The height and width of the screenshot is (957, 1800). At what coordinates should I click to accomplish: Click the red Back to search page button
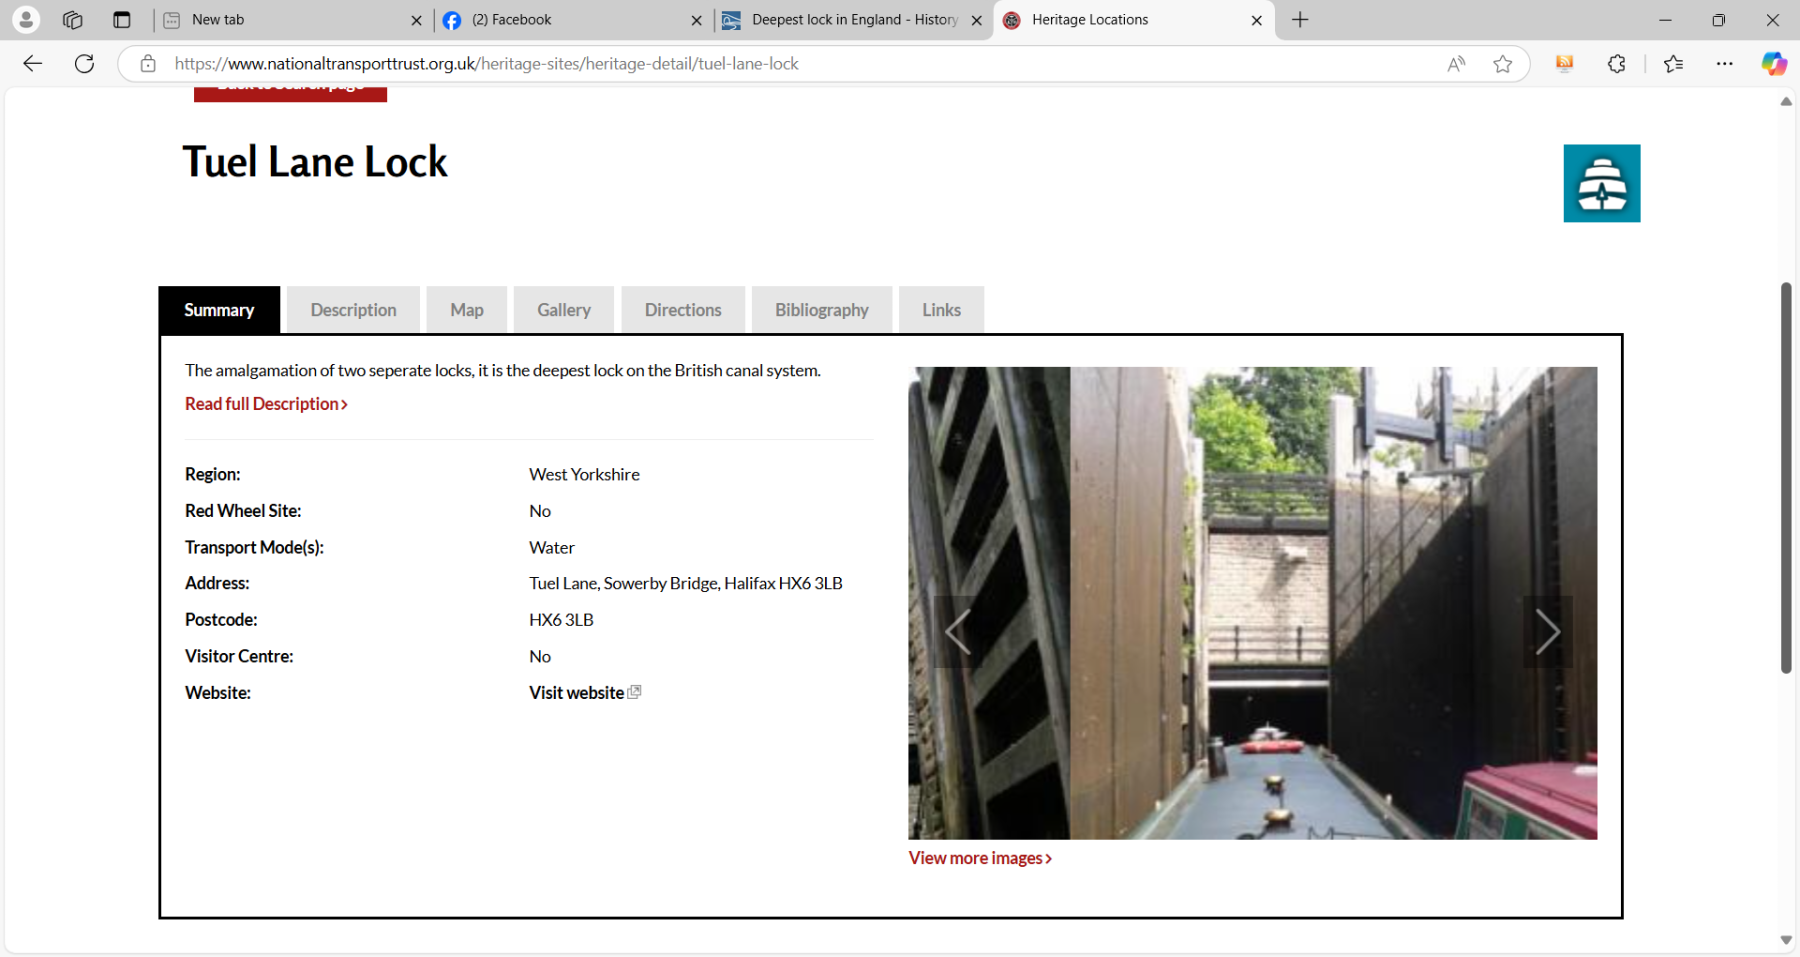click(x=290, y=93)
